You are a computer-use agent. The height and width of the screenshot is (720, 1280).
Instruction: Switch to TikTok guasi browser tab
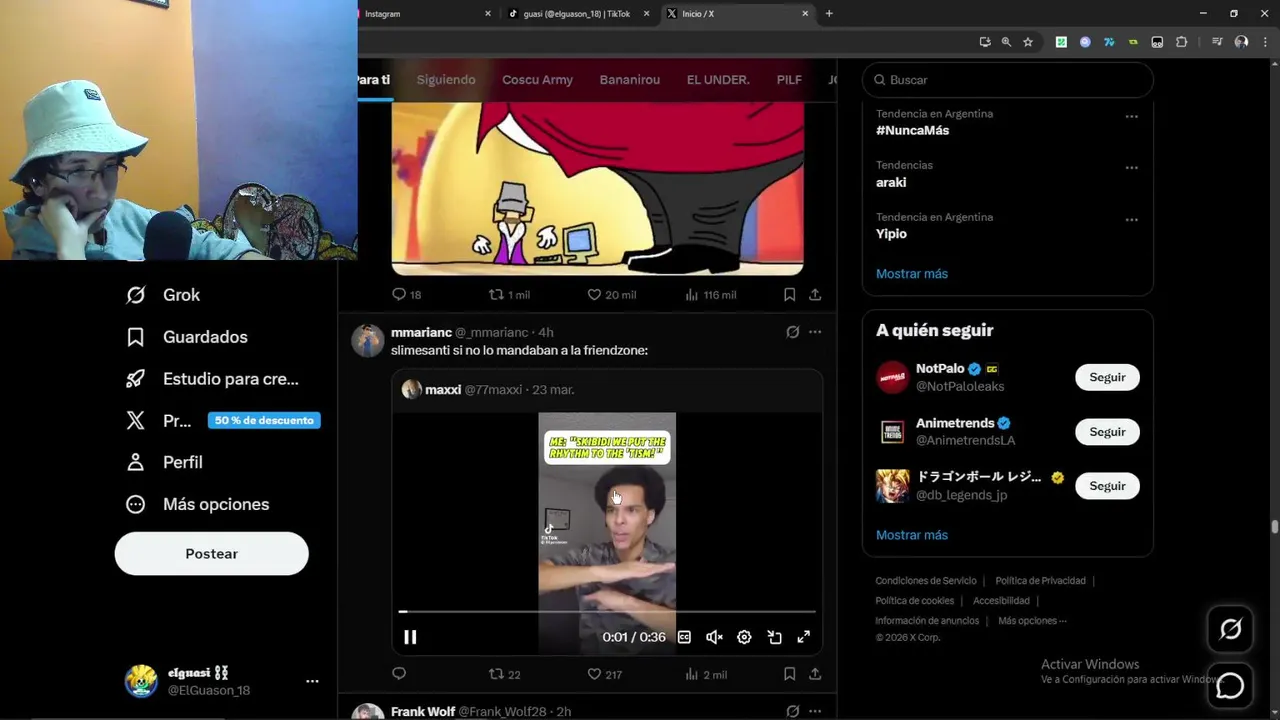click(577, 14)
